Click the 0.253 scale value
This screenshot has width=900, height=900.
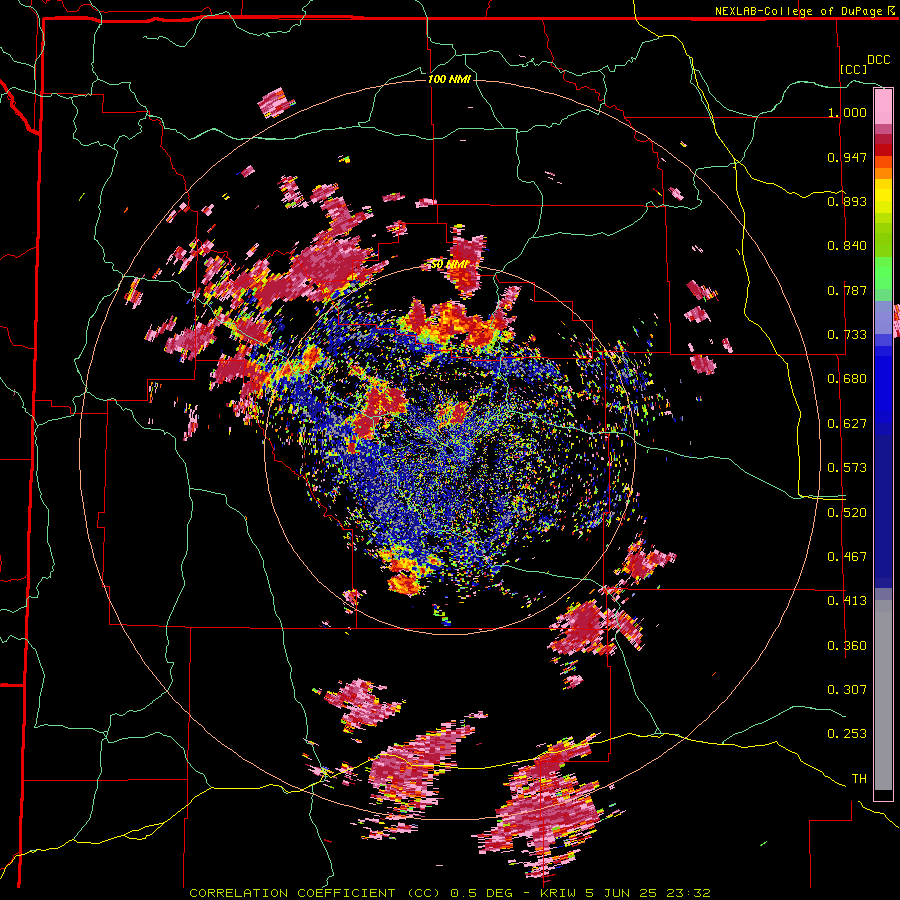(847, 734)
